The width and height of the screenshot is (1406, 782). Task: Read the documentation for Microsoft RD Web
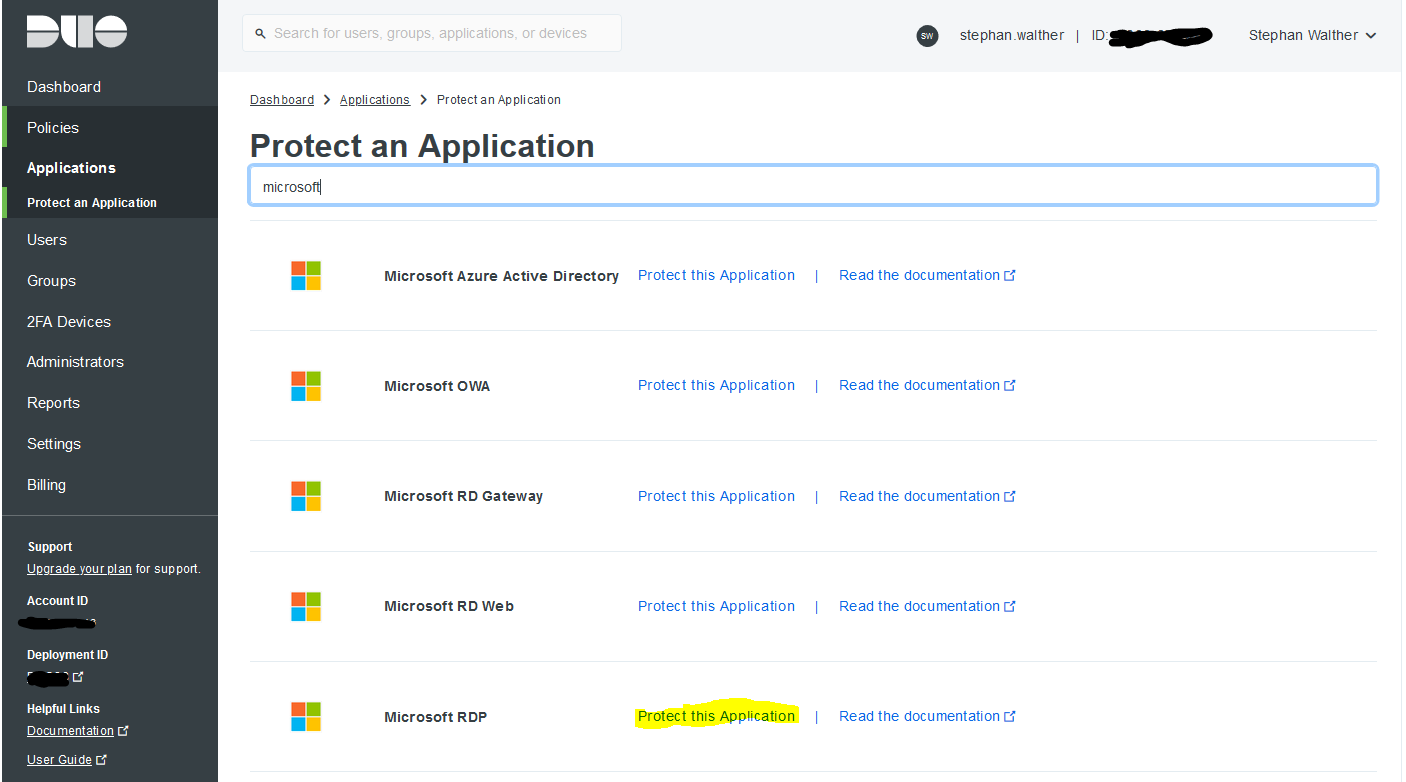pos(919,606)
